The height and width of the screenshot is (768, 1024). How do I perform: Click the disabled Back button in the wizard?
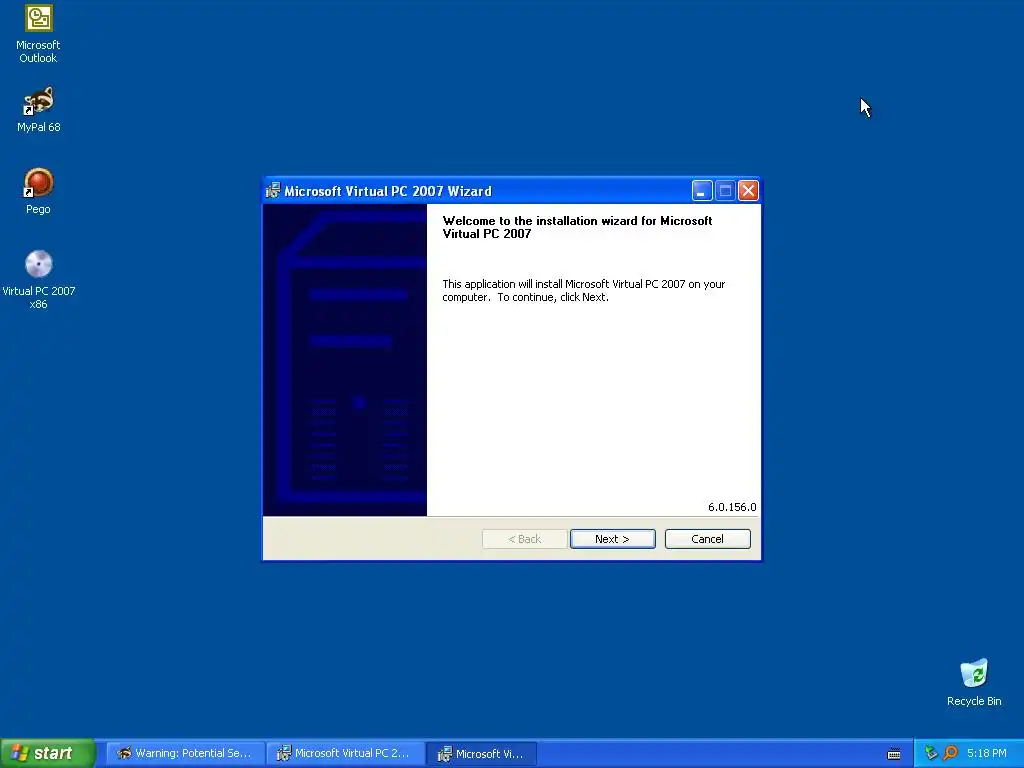point(524,539)
